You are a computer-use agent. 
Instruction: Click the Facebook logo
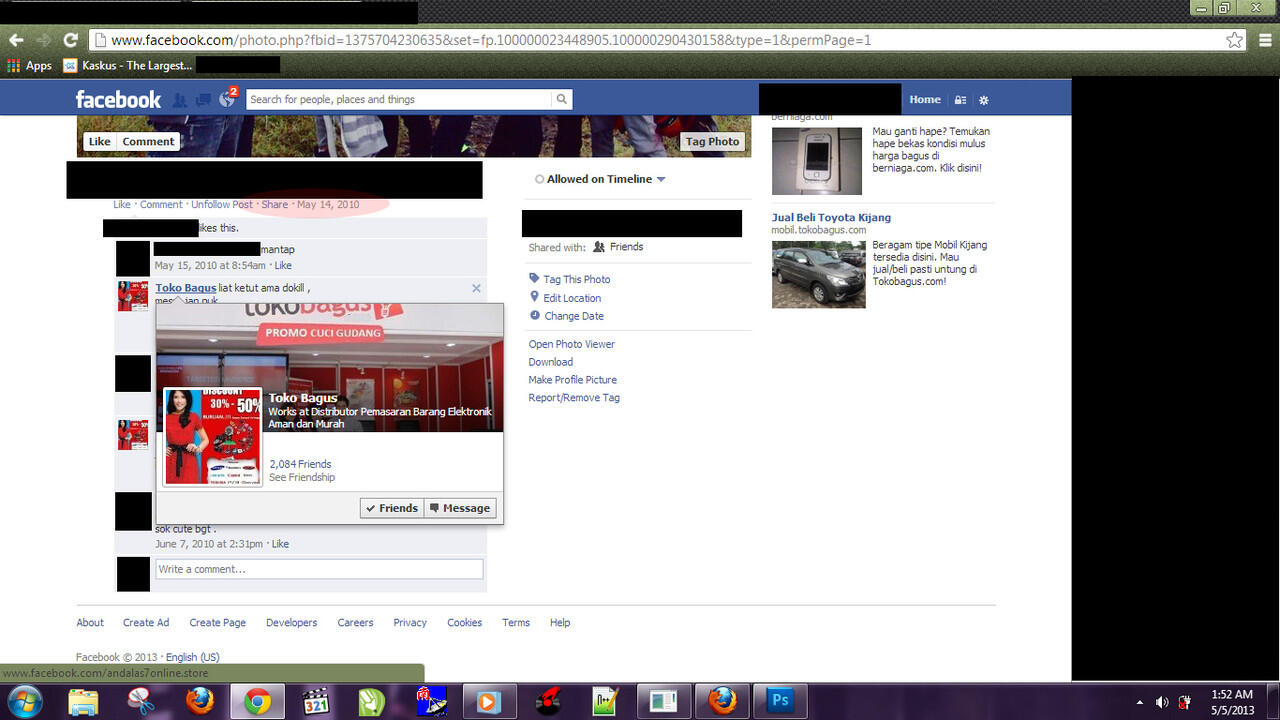(x=118, y=99)
